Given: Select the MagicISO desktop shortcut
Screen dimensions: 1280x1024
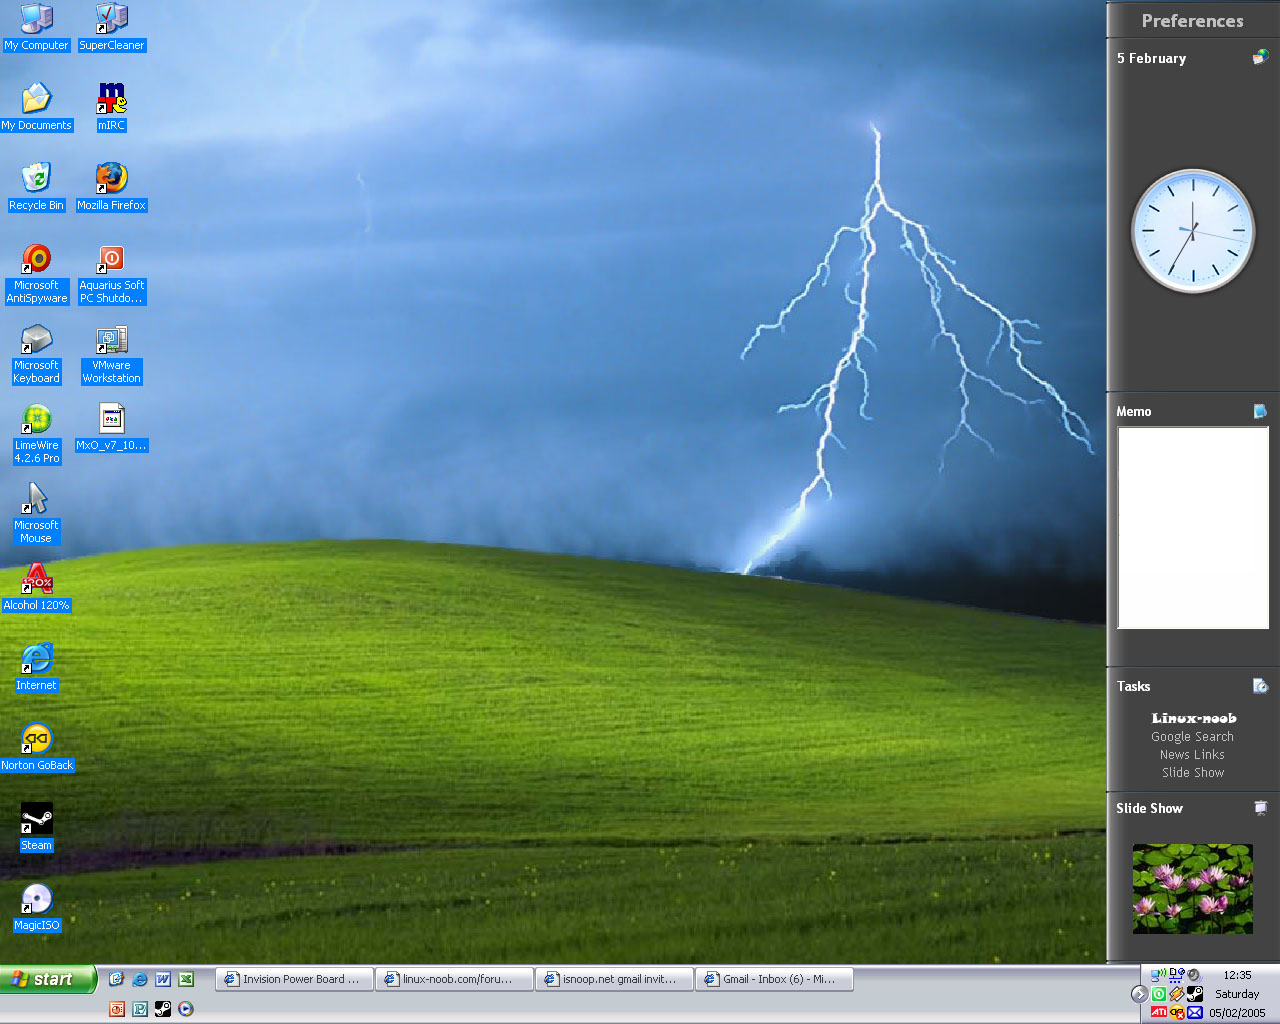Looking at the screenshot, I should click(x=37, y=901).
